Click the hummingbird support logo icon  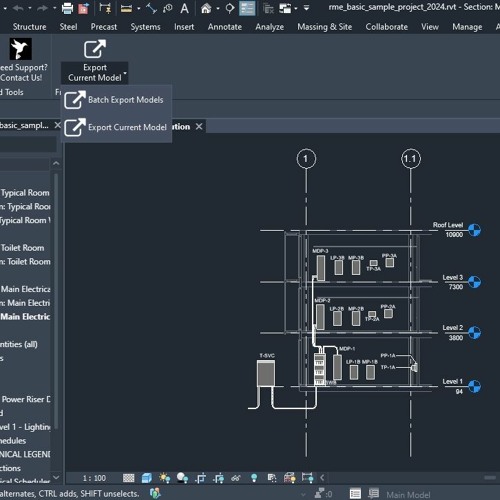pyautogui.click(x=21, y=49)
